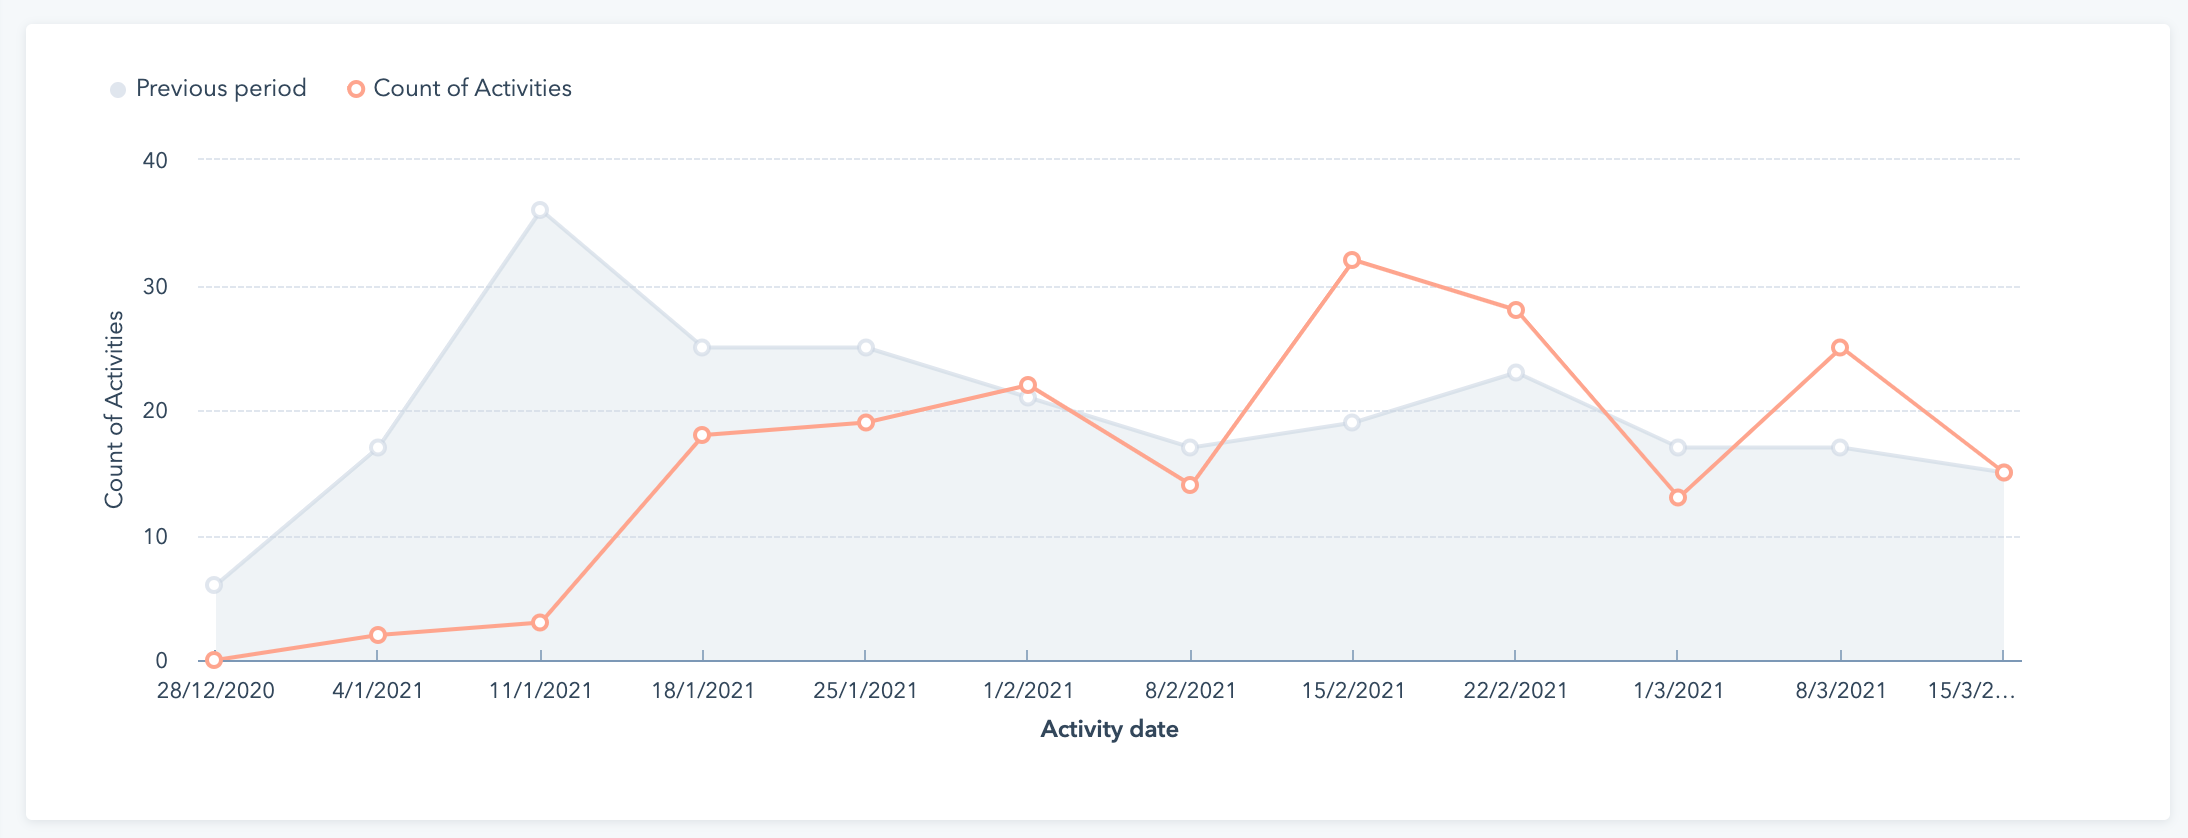Click the grey data point at 28/12/2020
This screenshot has width=2188, height=838.
[214, 585]
